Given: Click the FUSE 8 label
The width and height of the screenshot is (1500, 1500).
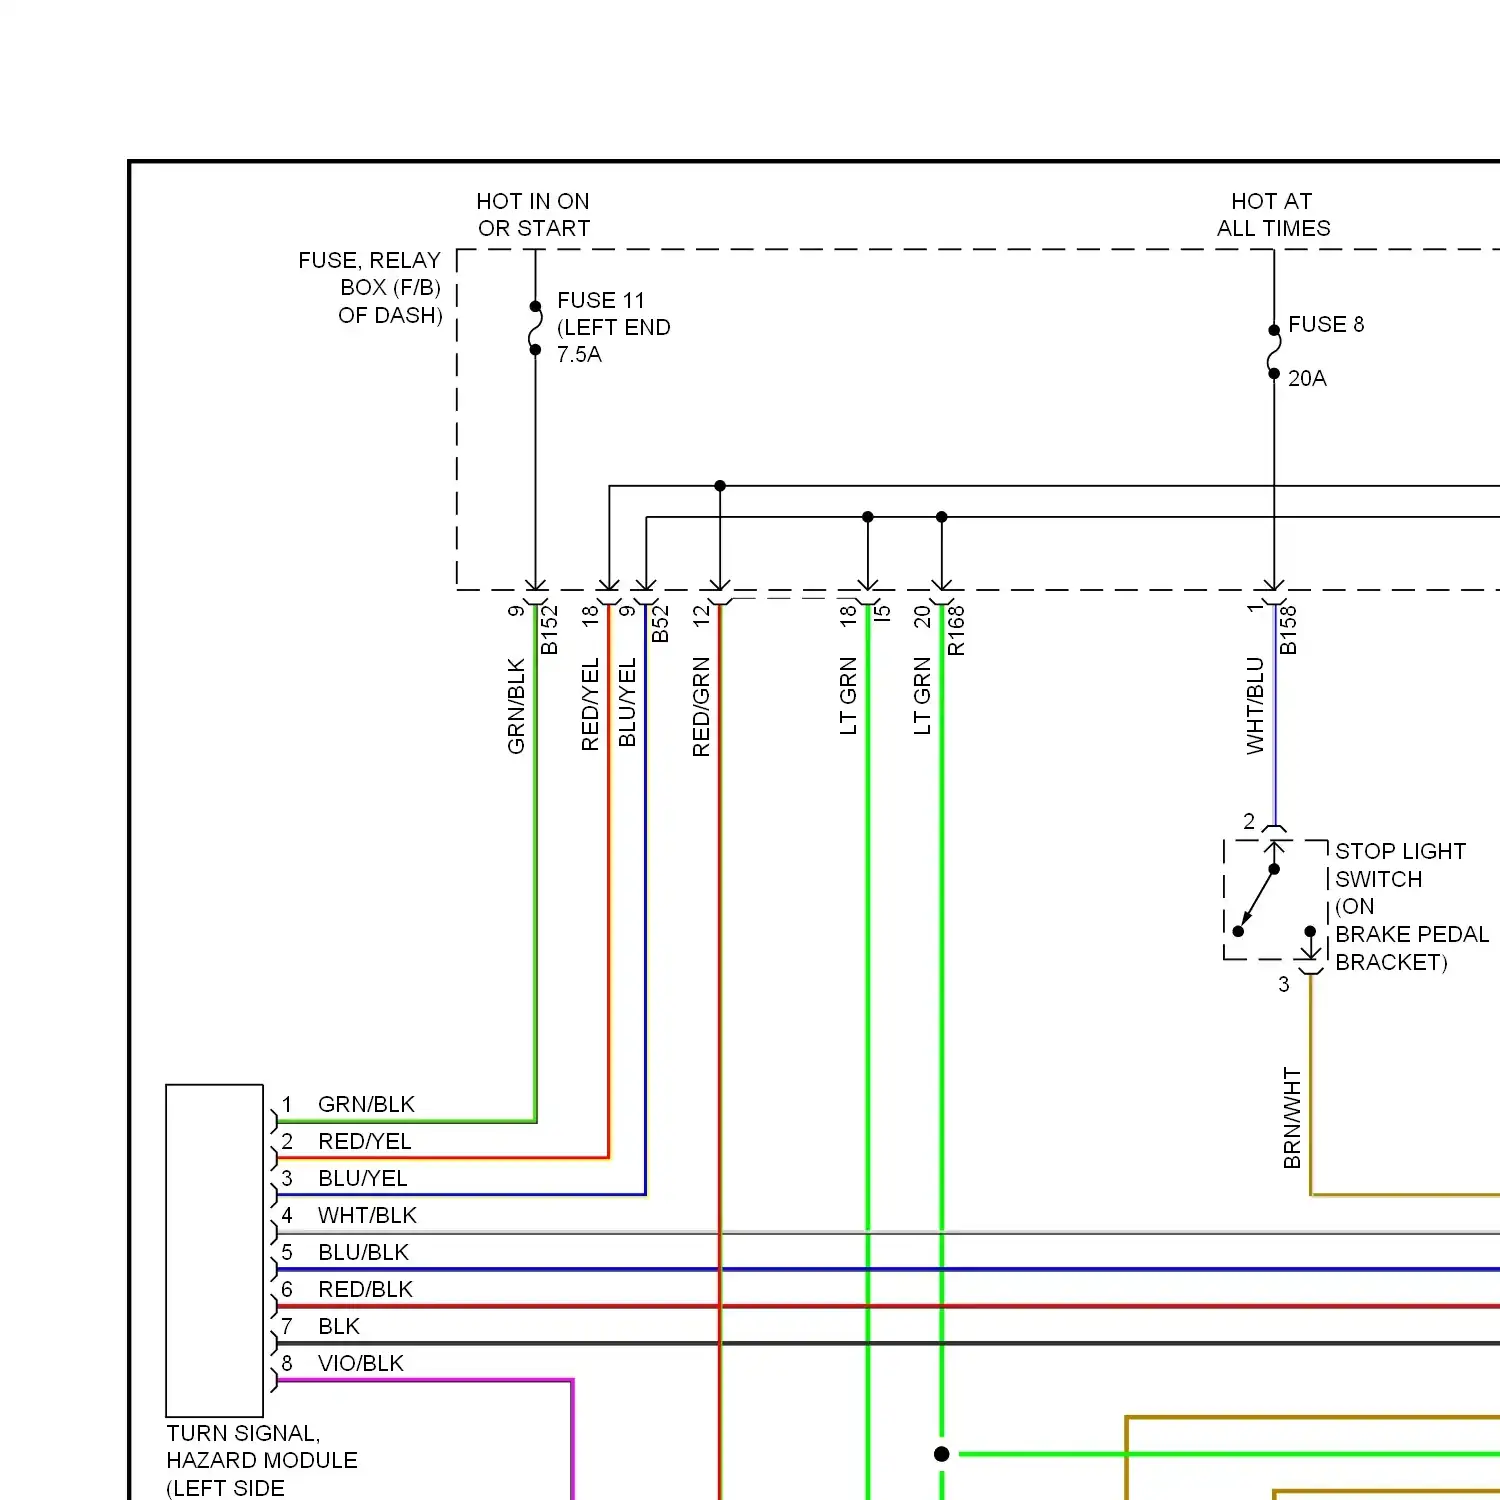Looking at the screenshot, I should (x=1326, y=324).
